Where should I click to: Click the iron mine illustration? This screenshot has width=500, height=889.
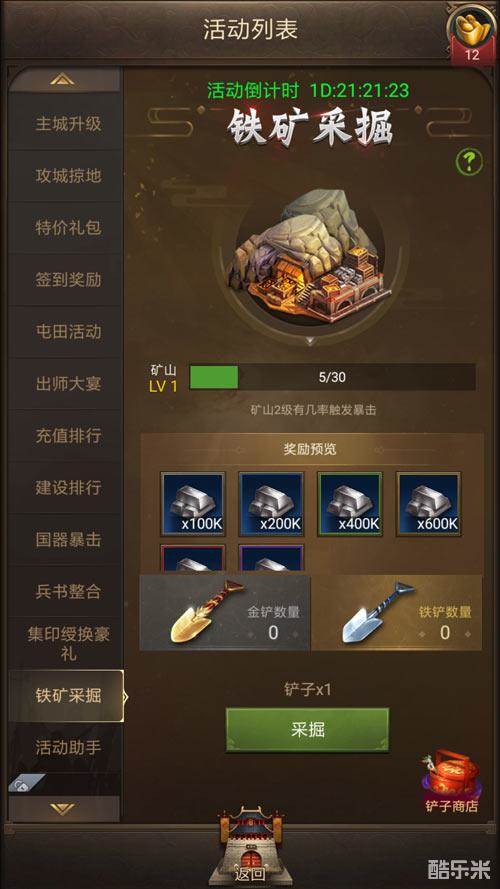click(309, 258)
